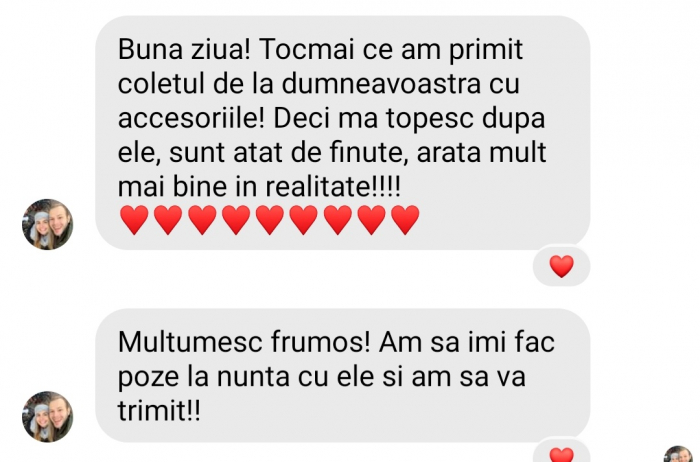Open sender avatar beside Multumesc frumos message
This screenshot has width=700, height=462.
[47, 417]
